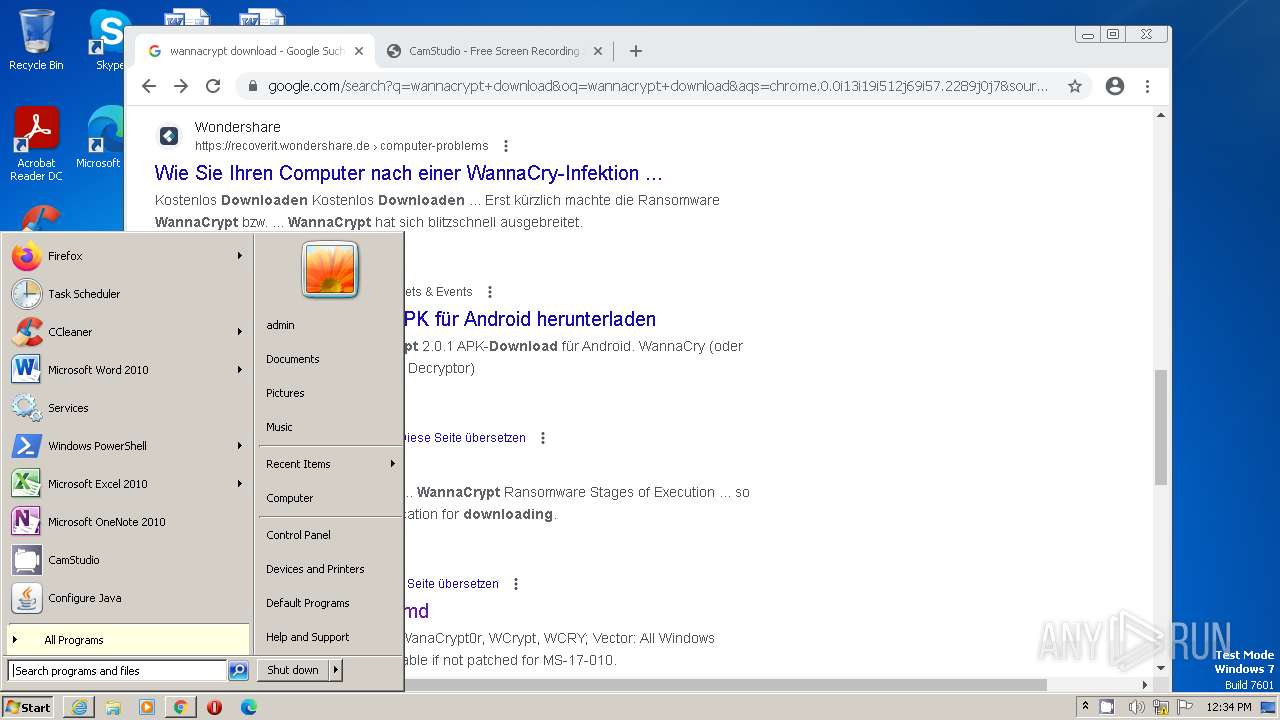Open Internet Explorer from the taskbar
This screenshot has height=720, width=1280.
click(x=79, y=707)
